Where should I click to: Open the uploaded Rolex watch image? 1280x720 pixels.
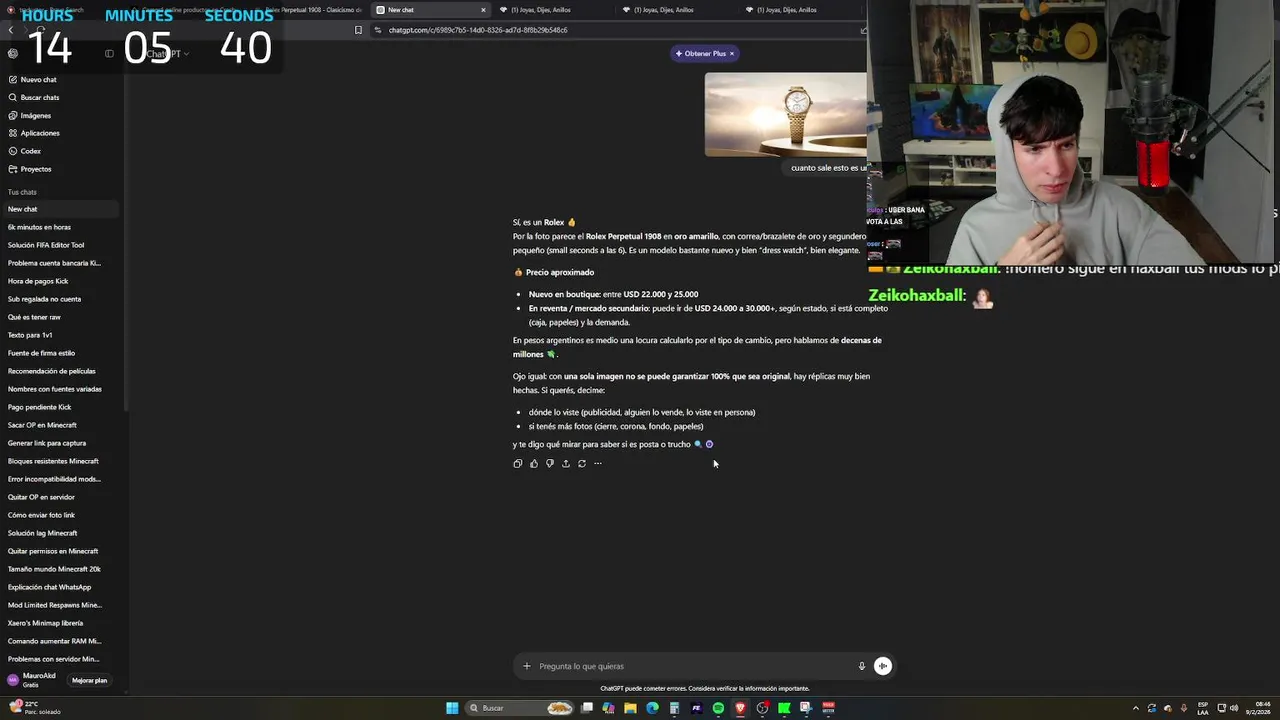click(786, 114)
